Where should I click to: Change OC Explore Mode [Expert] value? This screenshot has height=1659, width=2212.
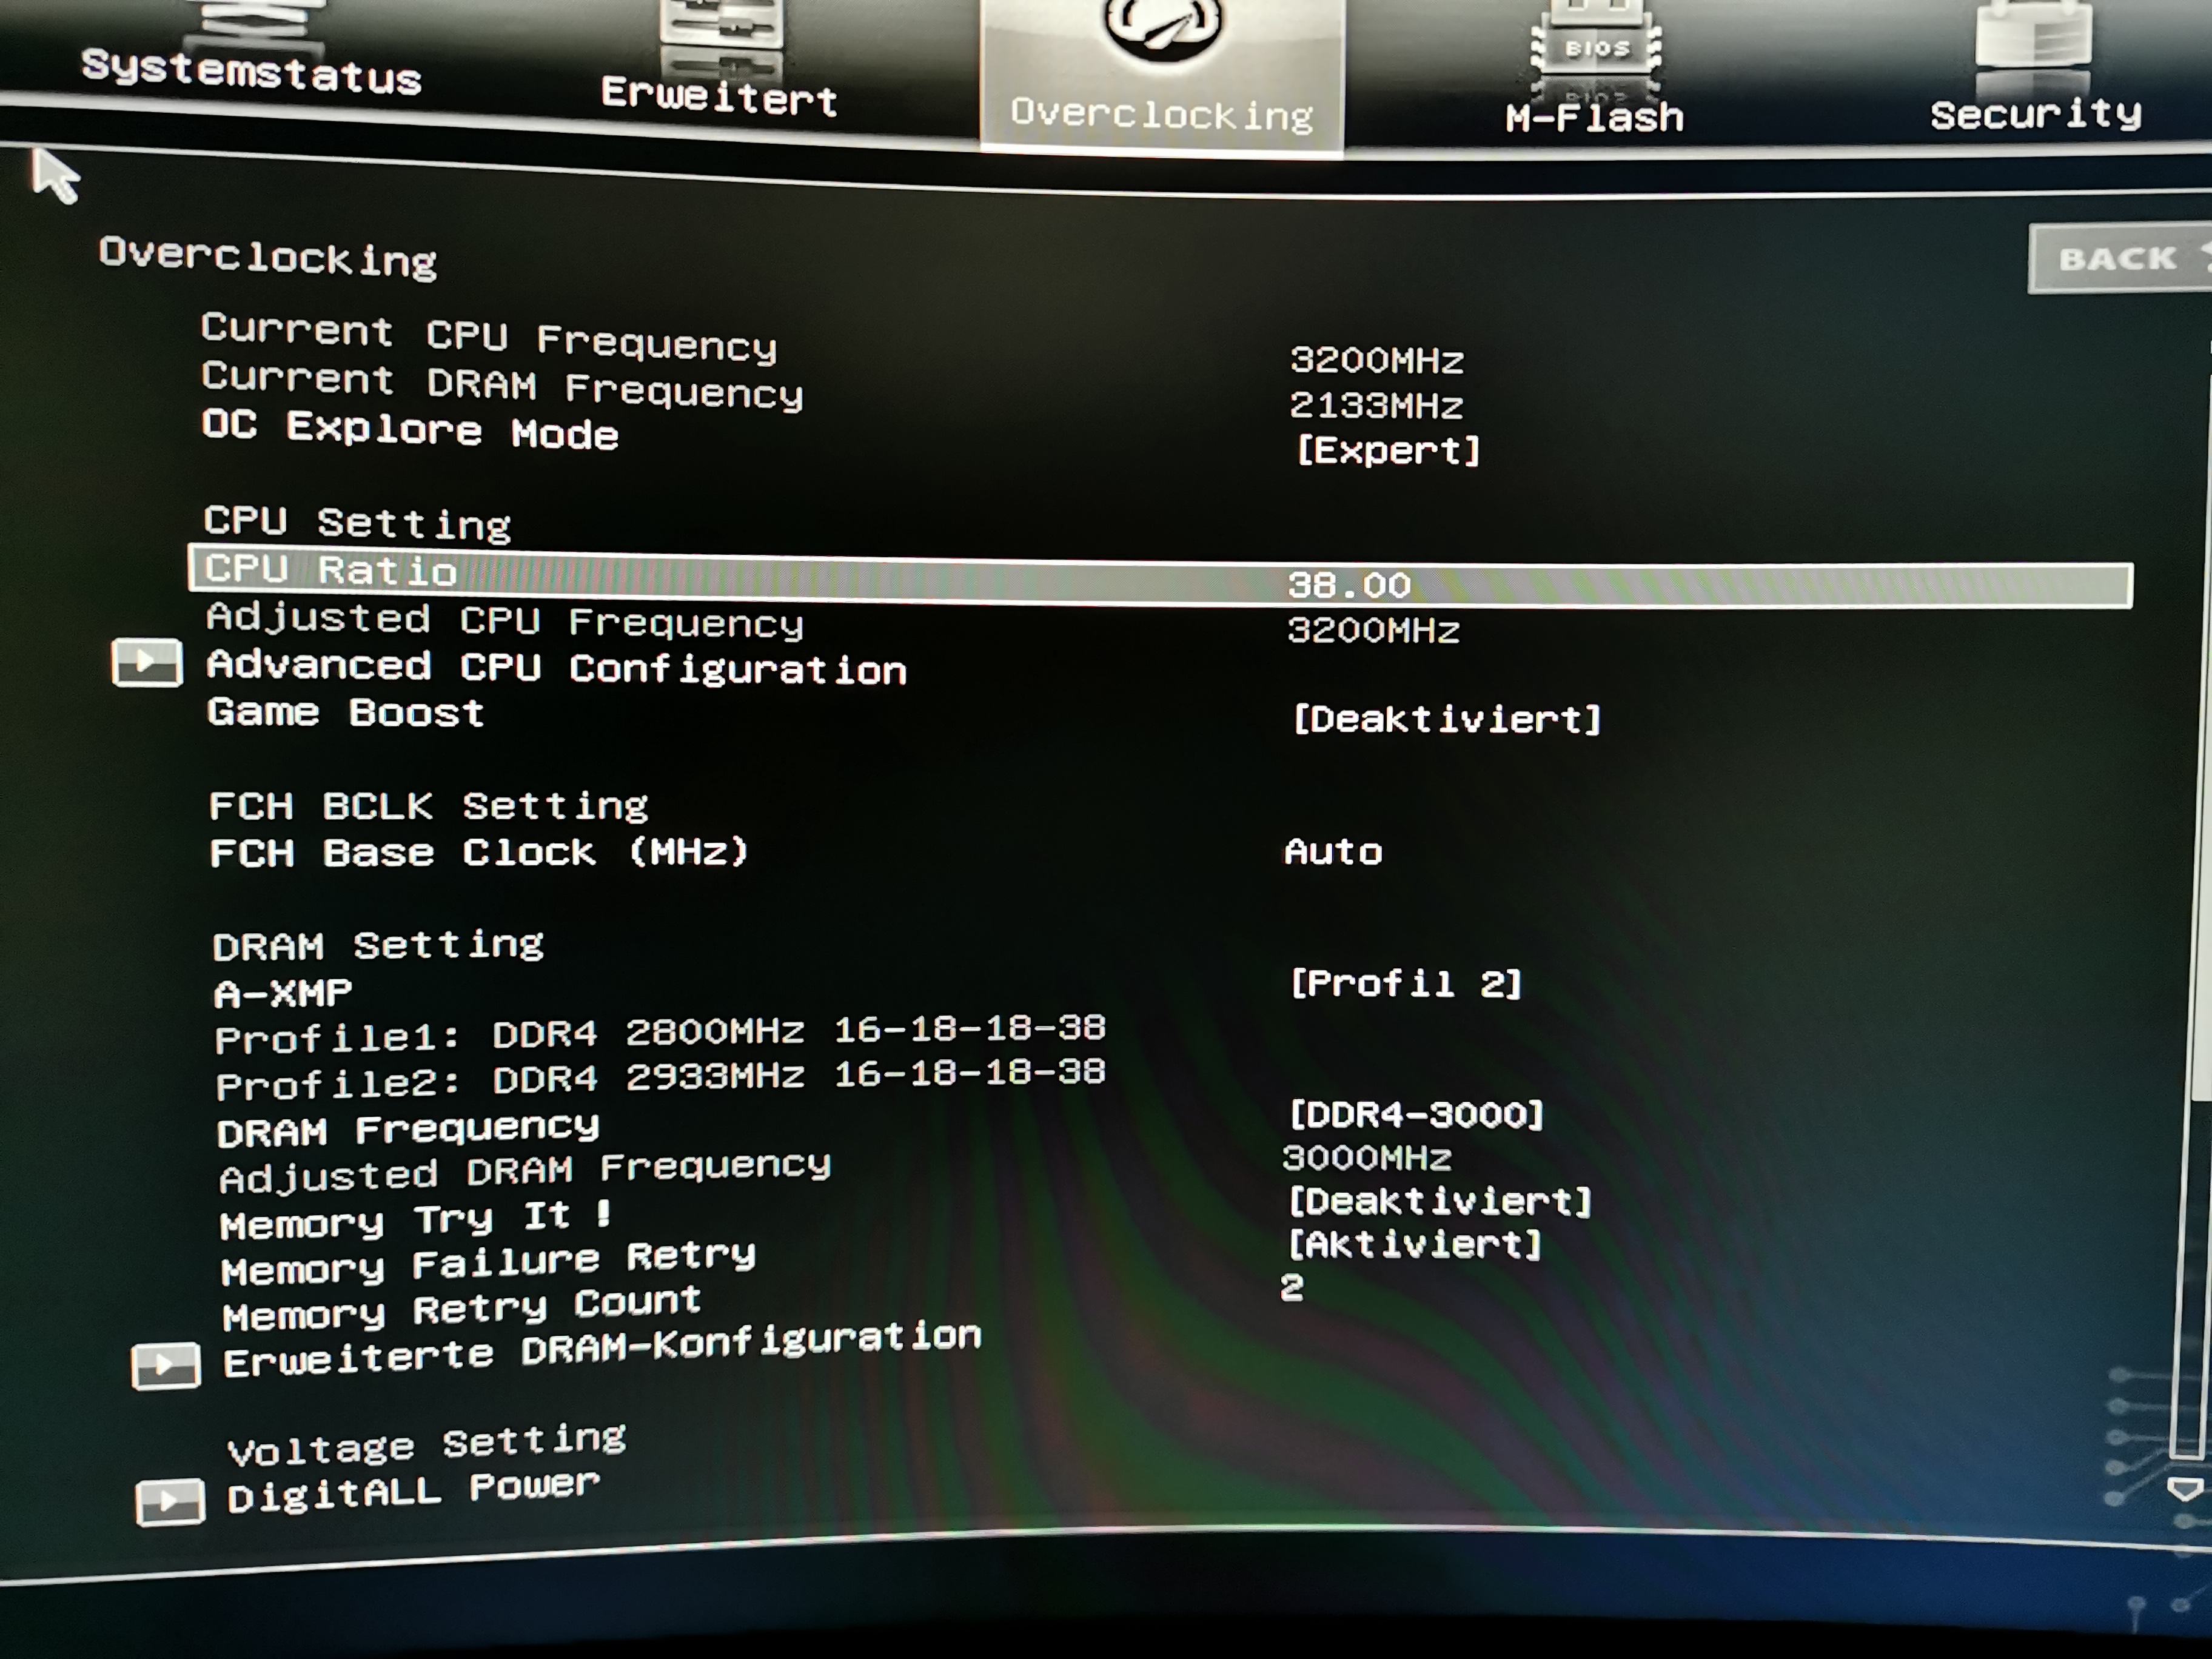tap(1387, 450)
